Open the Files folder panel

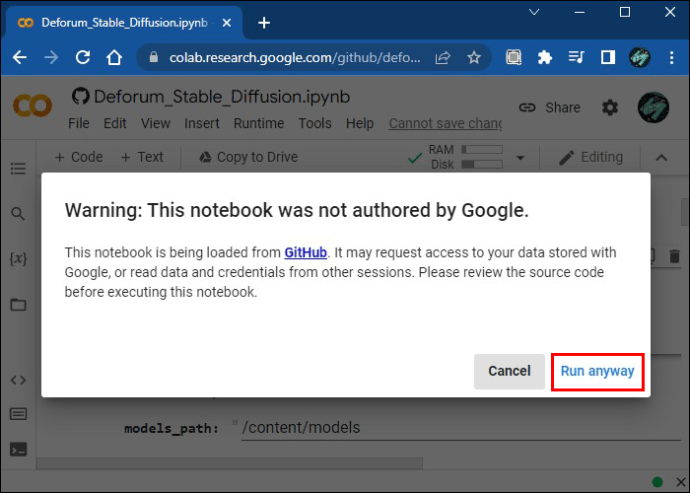(x=18, y=305)
